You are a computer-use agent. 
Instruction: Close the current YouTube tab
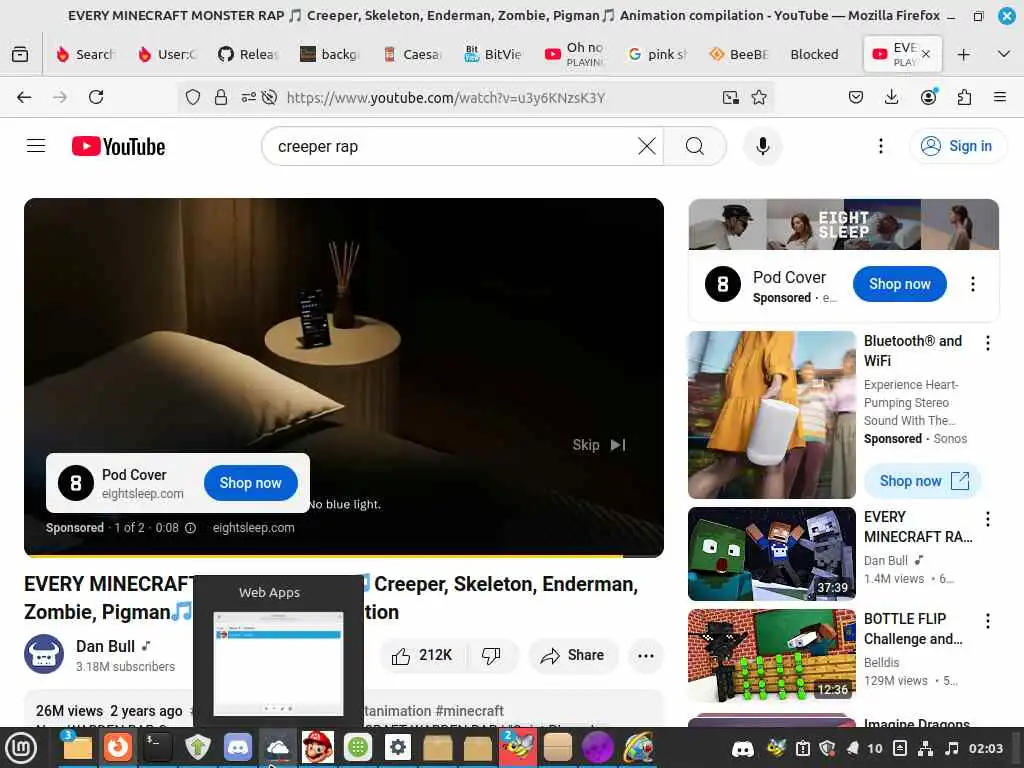tap(926, 54)
